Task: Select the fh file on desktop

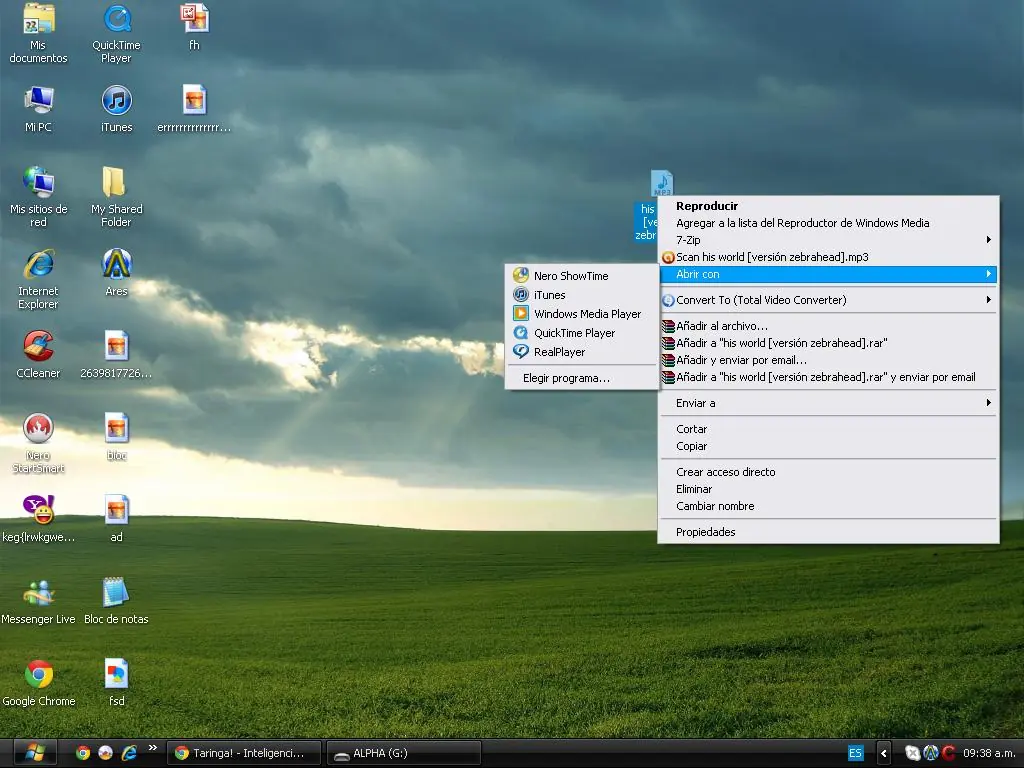Action: 195,27
